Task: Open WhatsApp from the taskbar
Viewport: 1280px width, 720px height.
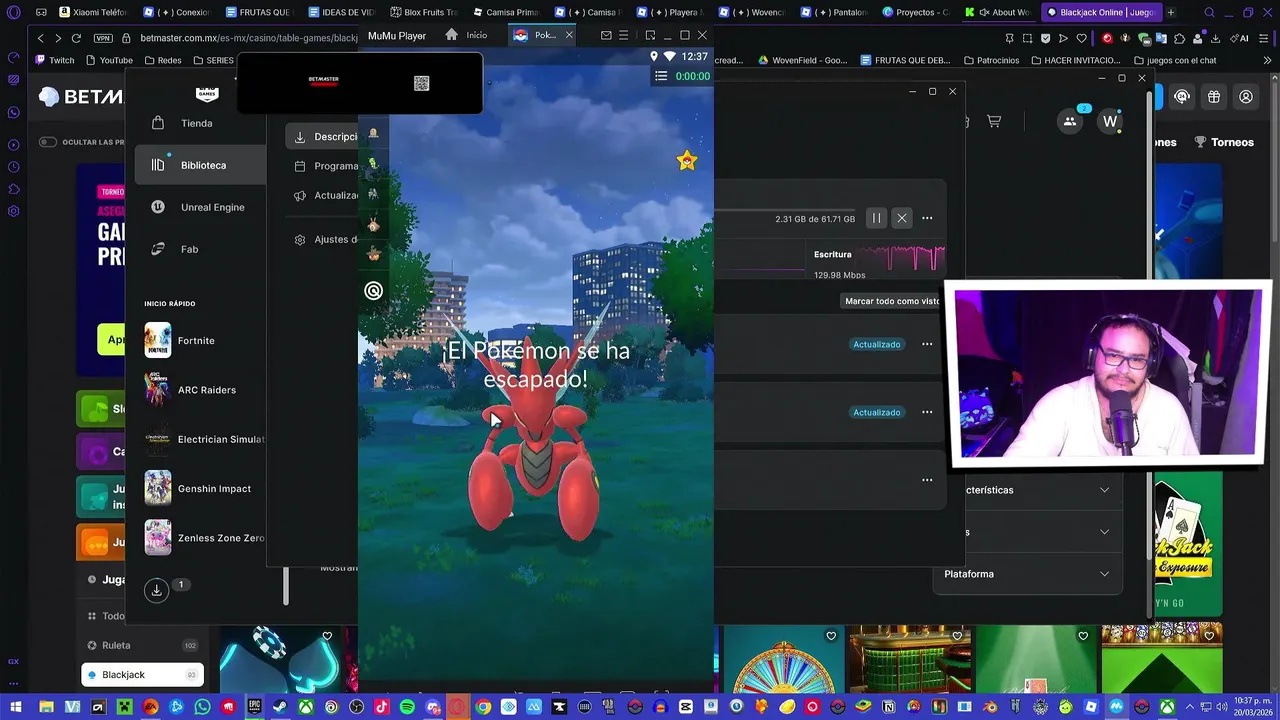Action: tap(203, 707)
